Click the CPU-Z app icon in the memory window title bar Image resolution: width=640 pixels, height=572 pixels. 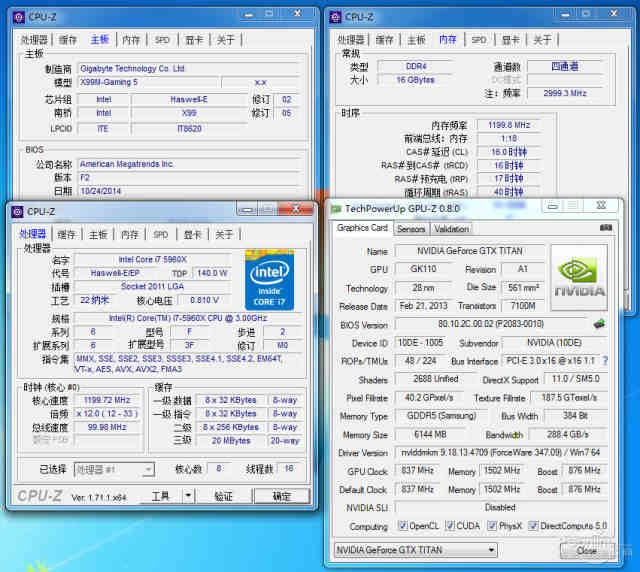(x=335, y=17)
